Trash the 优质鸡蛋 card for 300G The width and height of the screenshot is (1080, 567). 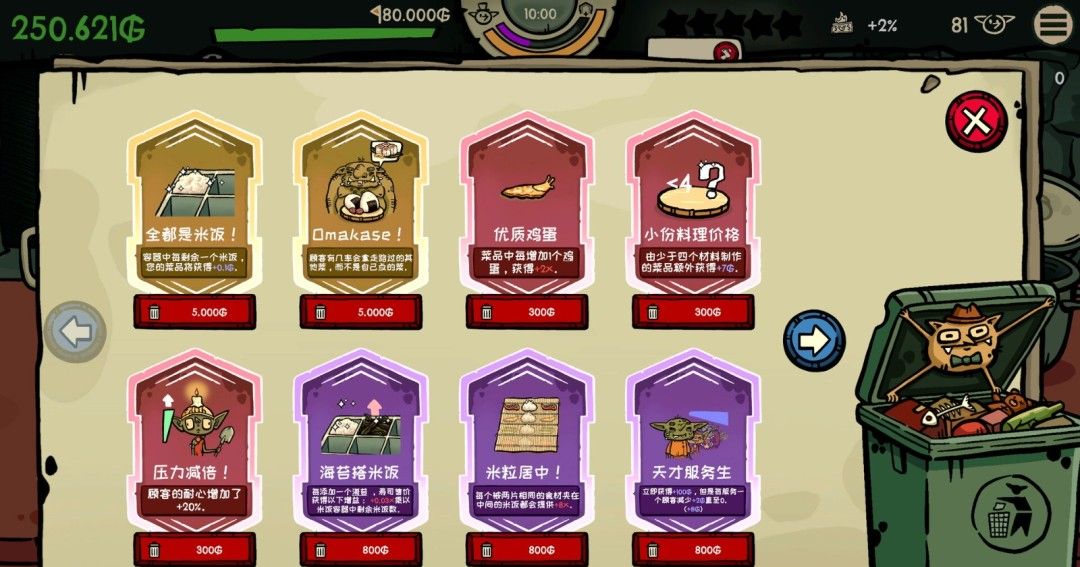[x=527, y=312]
